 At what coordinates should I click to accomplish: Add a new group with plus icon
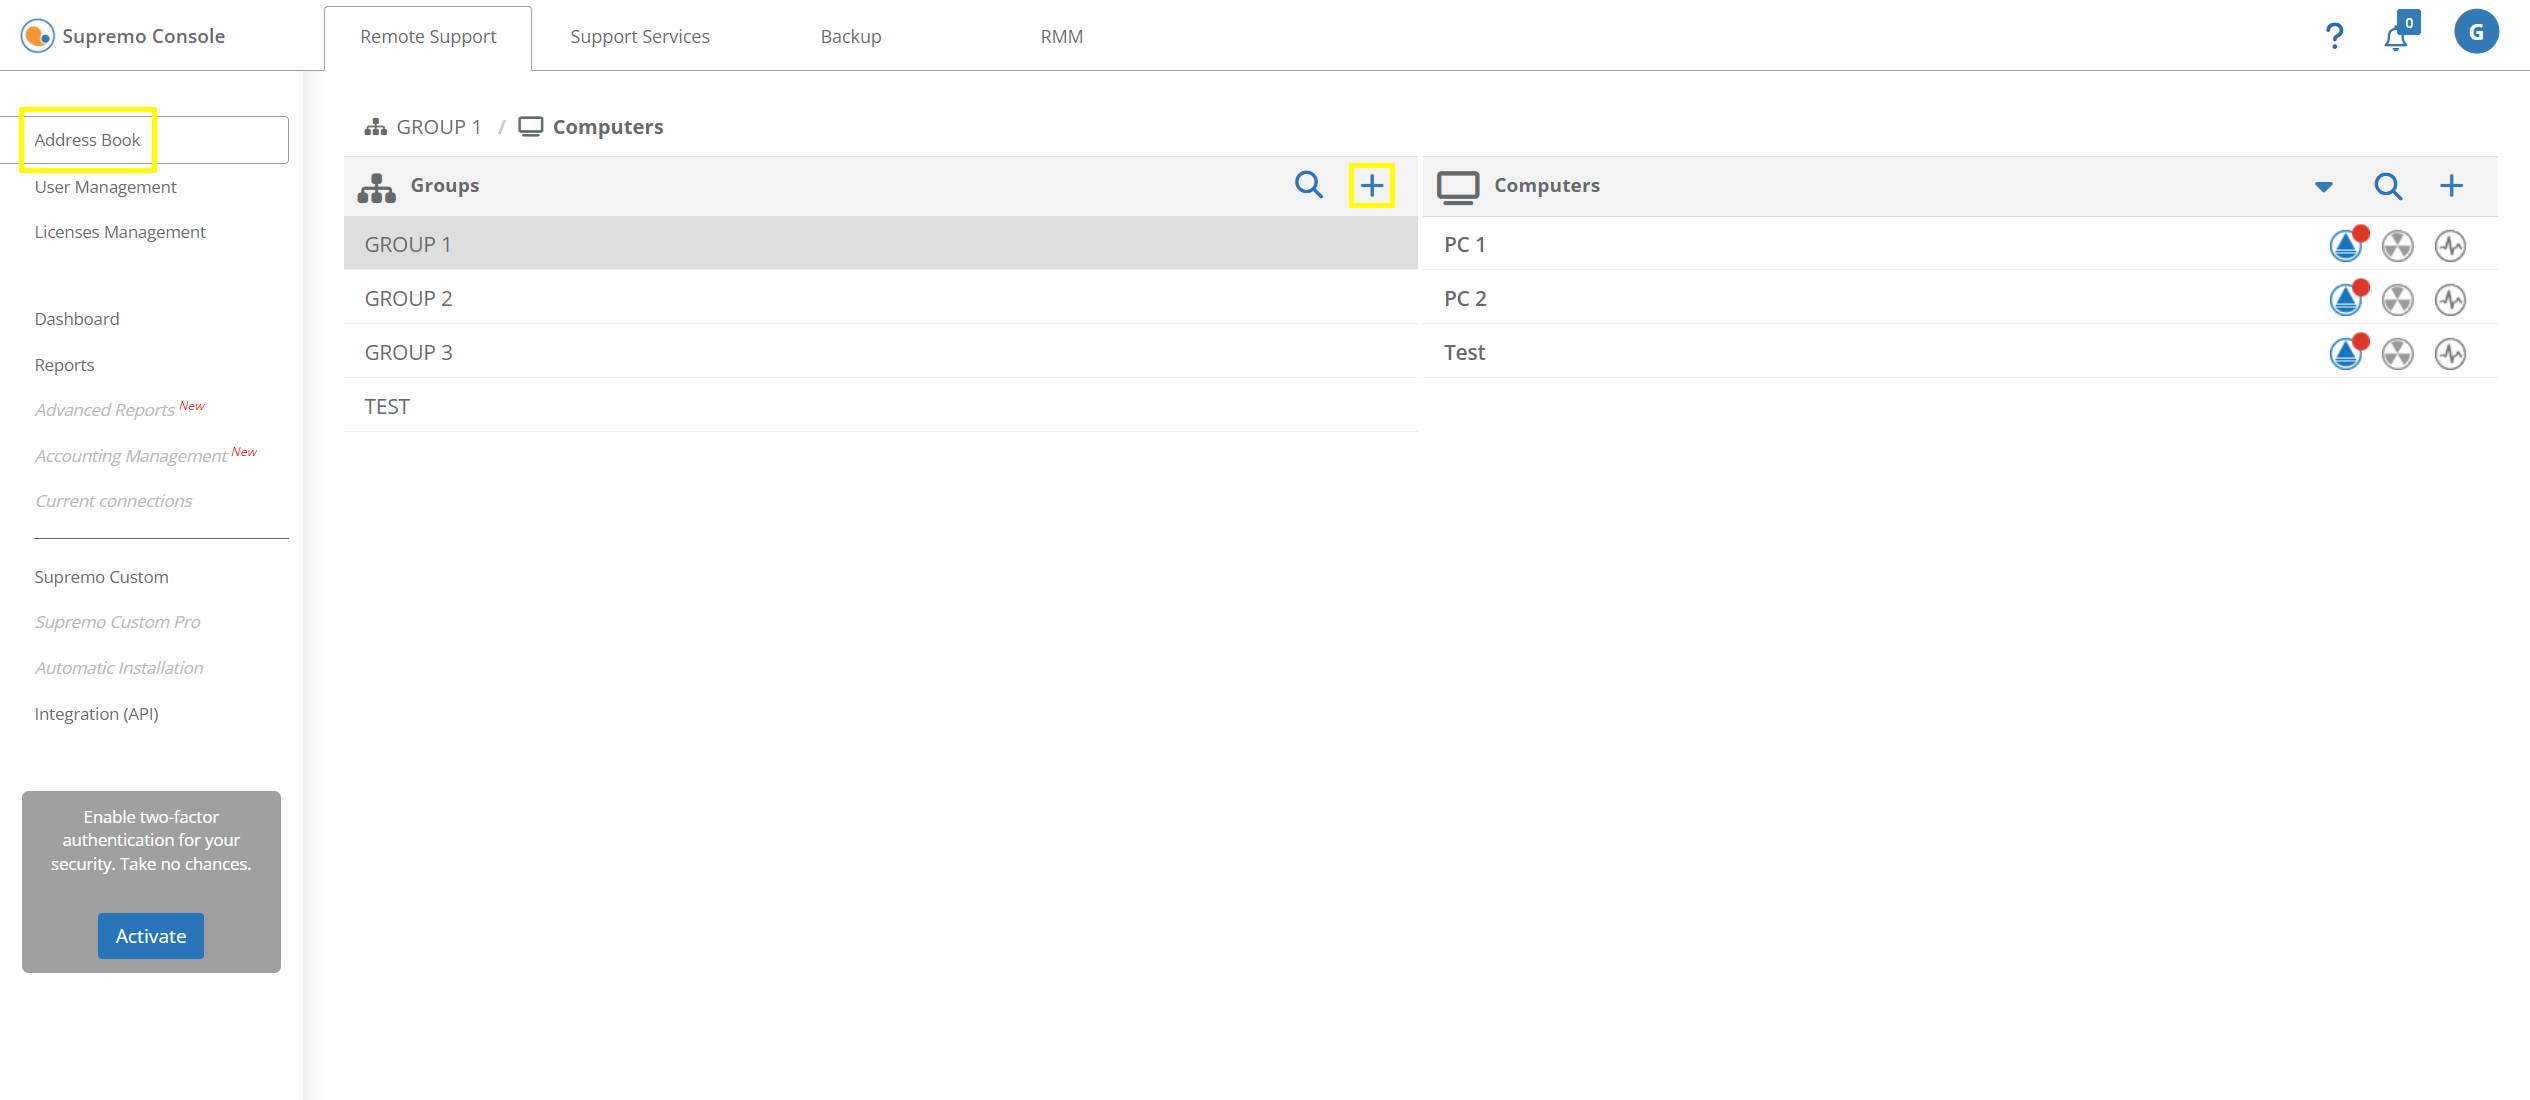click(x=1372, y=185)
